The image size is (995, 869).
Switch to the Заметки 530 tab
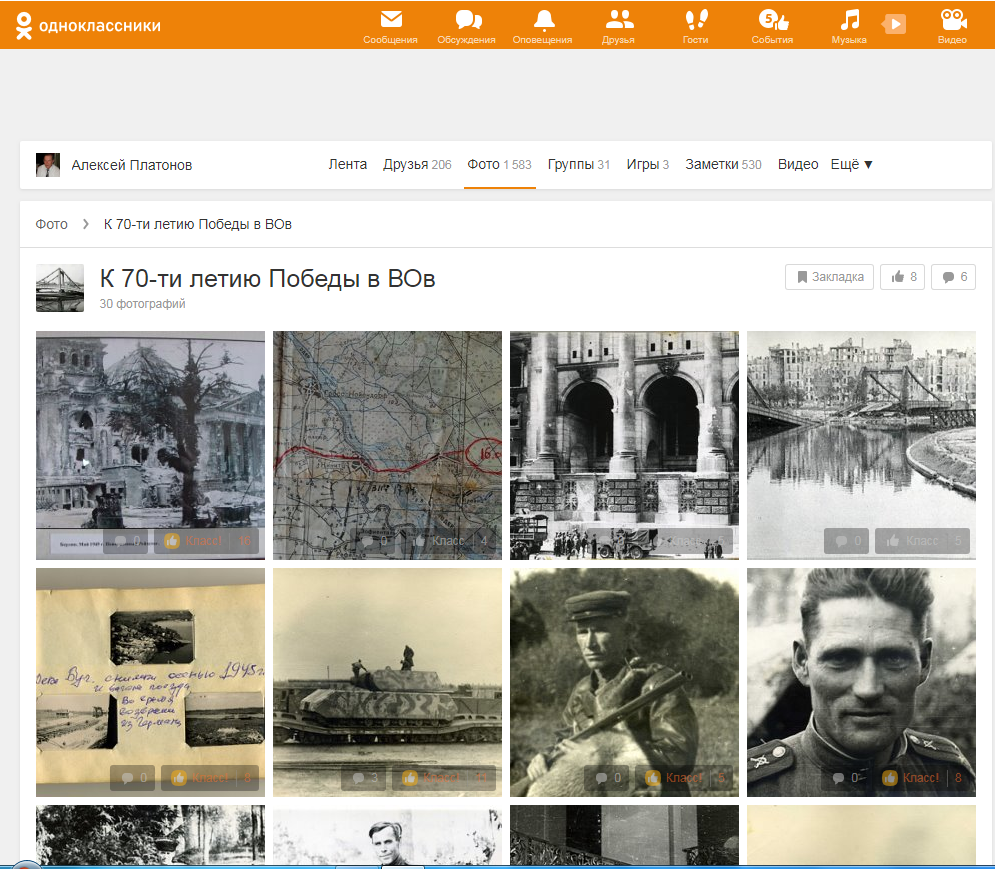[x=723, y=164]
